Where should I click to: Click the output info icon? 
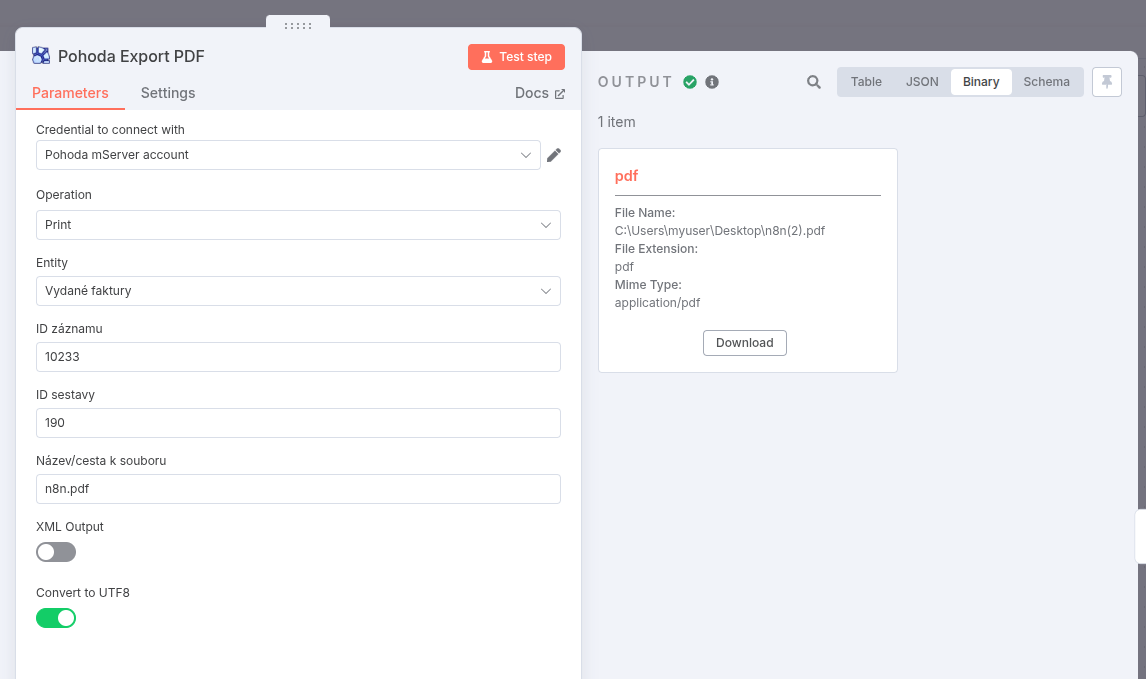click(712, 82)
